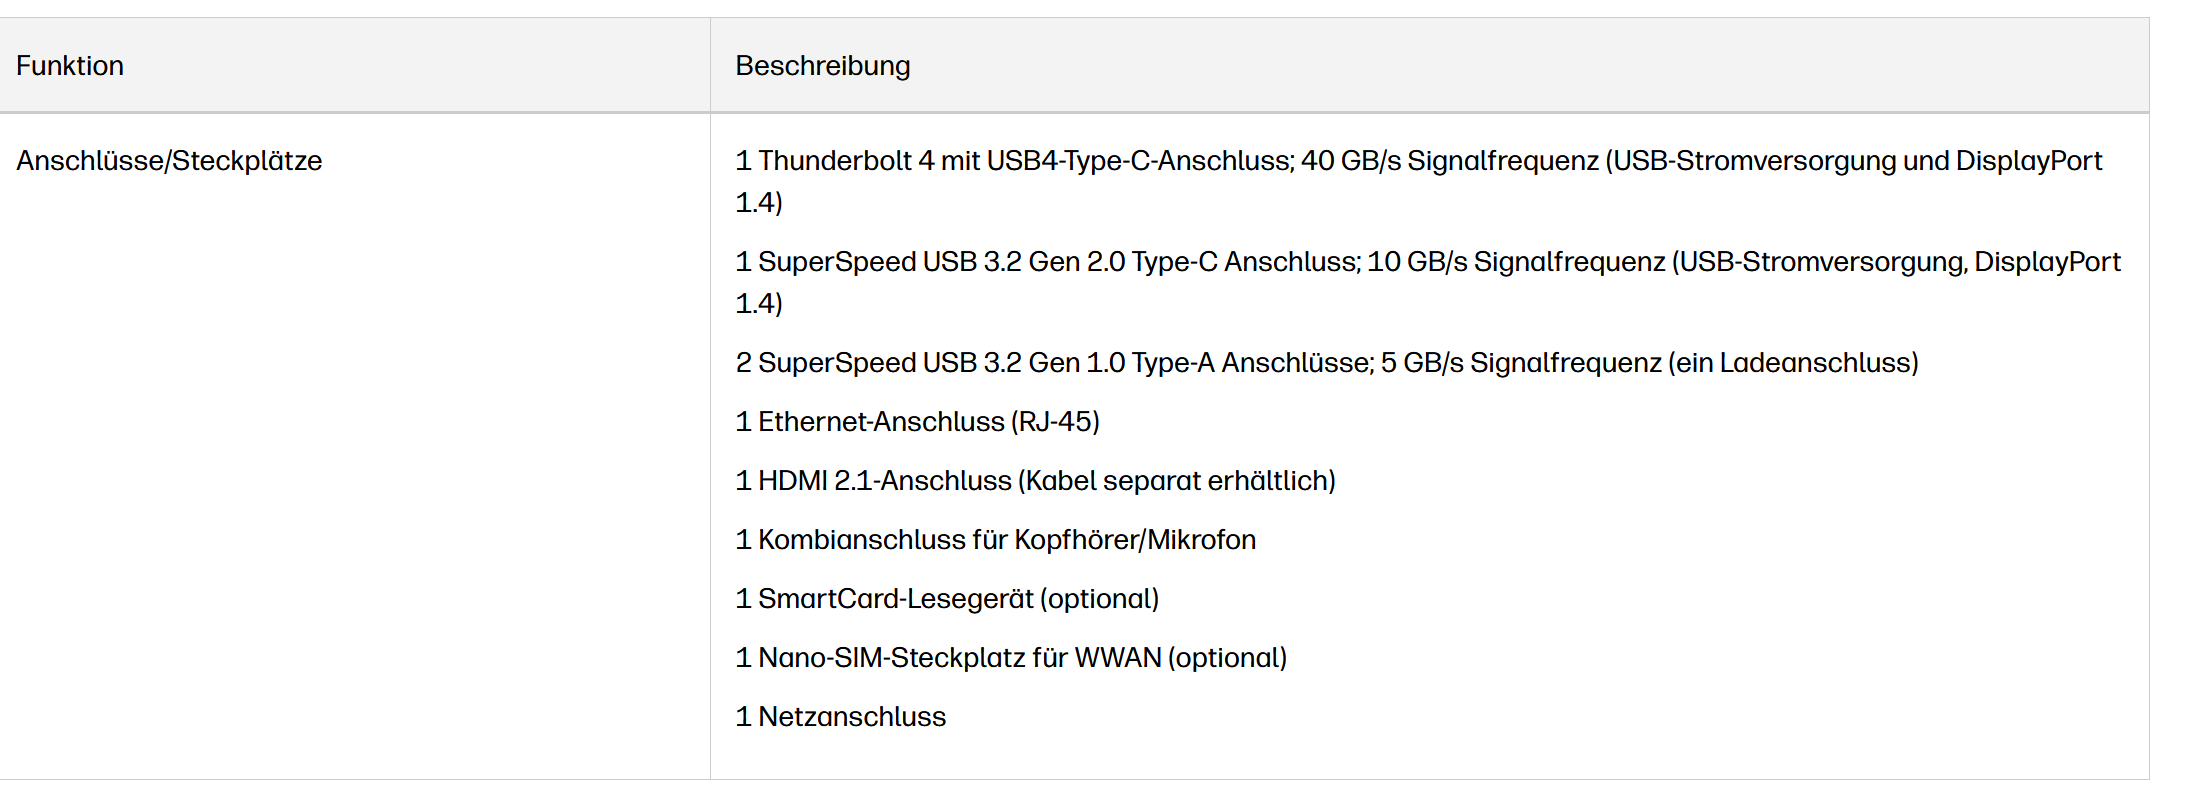The image size is (2195, 797).
Task: Click the Ethernet-Anschluss (RJ-45) text
Action: point(917,422)
